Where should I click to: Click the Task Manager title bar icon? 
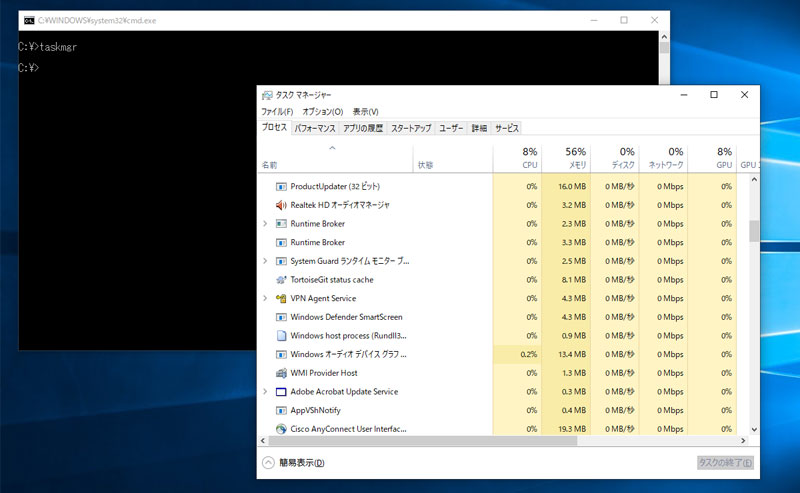pos(267,95)
